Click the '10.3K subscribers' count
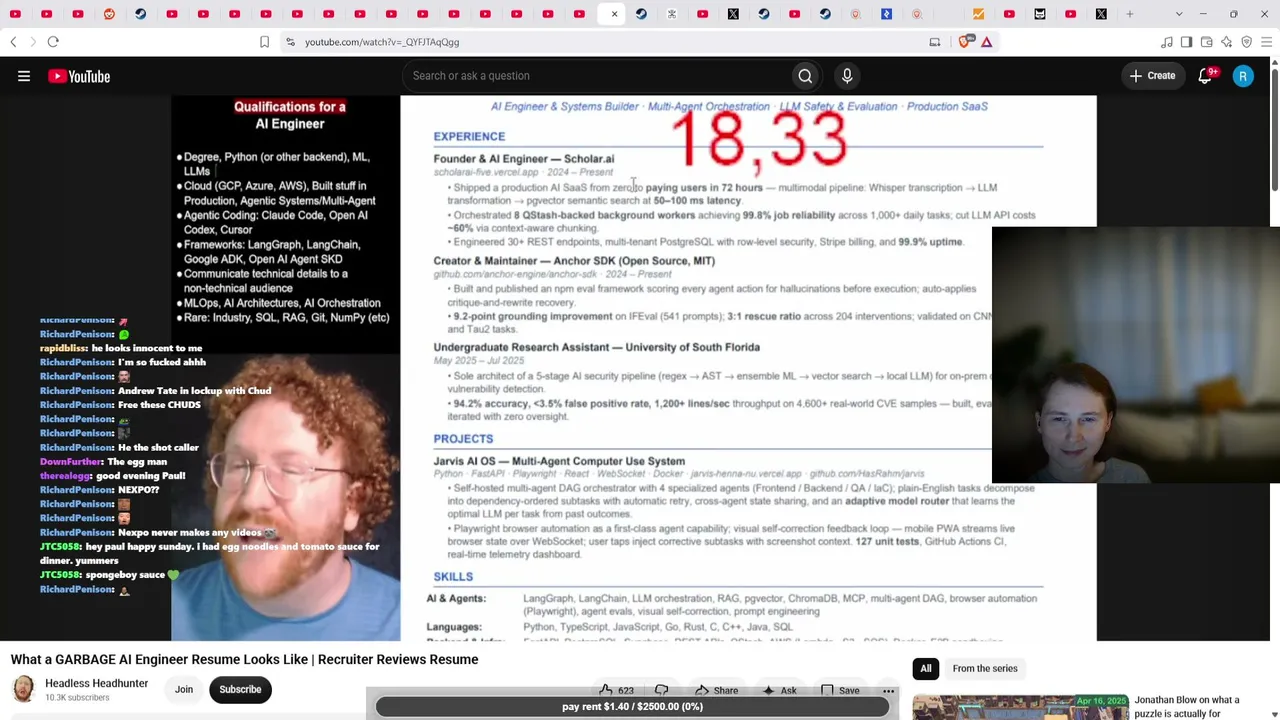Viewport: 1280px width, 720px height. point(77,697)
